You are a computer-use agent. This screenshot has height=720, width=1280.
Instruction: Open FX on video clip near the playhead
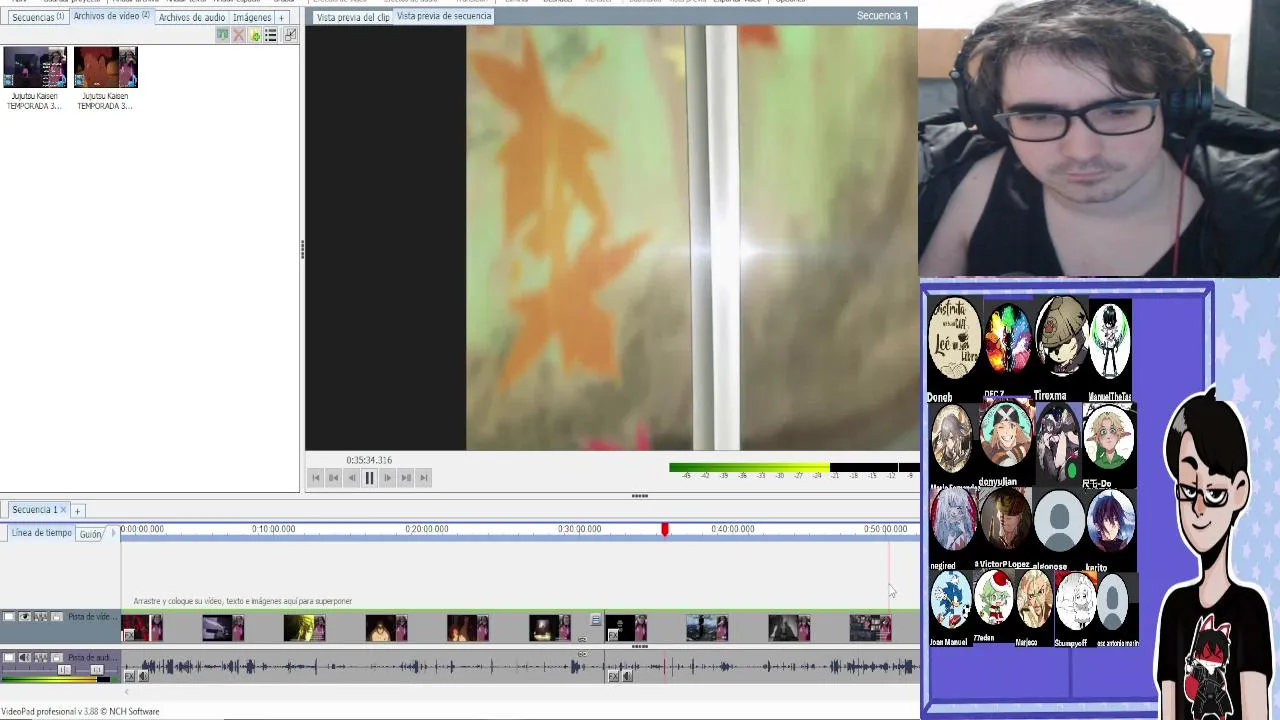[x=613, y=635]
